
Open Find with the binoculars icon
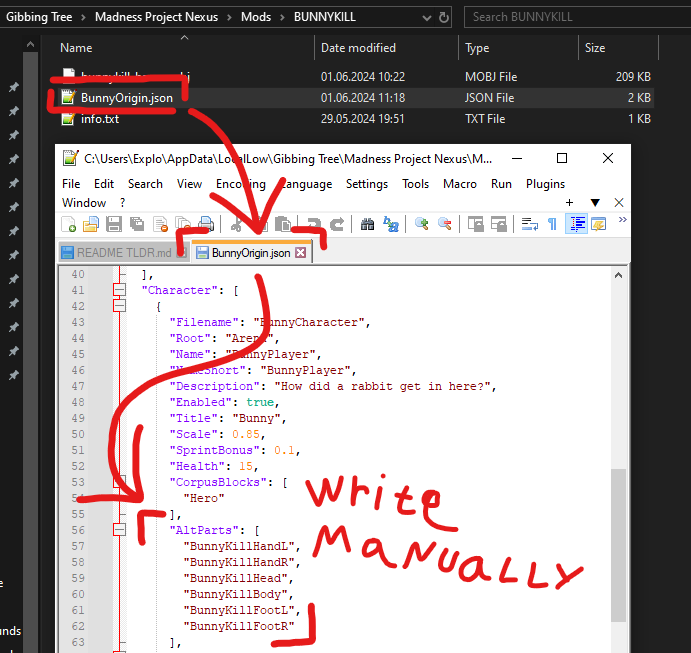click(x=367, y=224)
